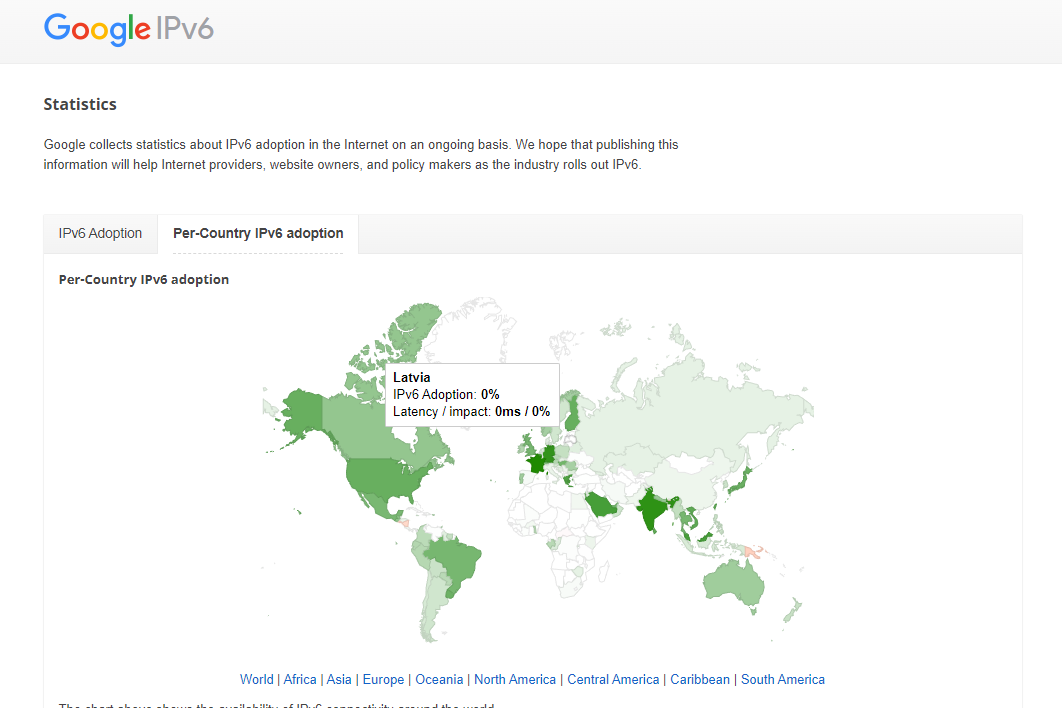Screen dimensions: 1062x708
Task: Click New Zealand on the map
Action: [792, 610]
